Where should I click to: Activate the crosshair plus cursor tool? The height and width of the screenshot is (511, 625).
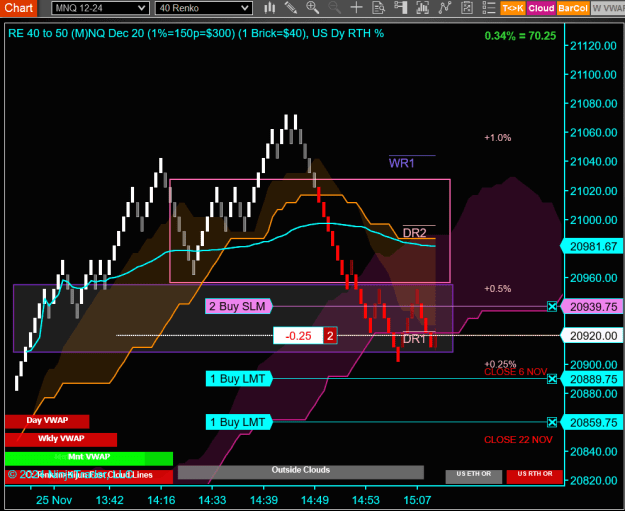356,8
